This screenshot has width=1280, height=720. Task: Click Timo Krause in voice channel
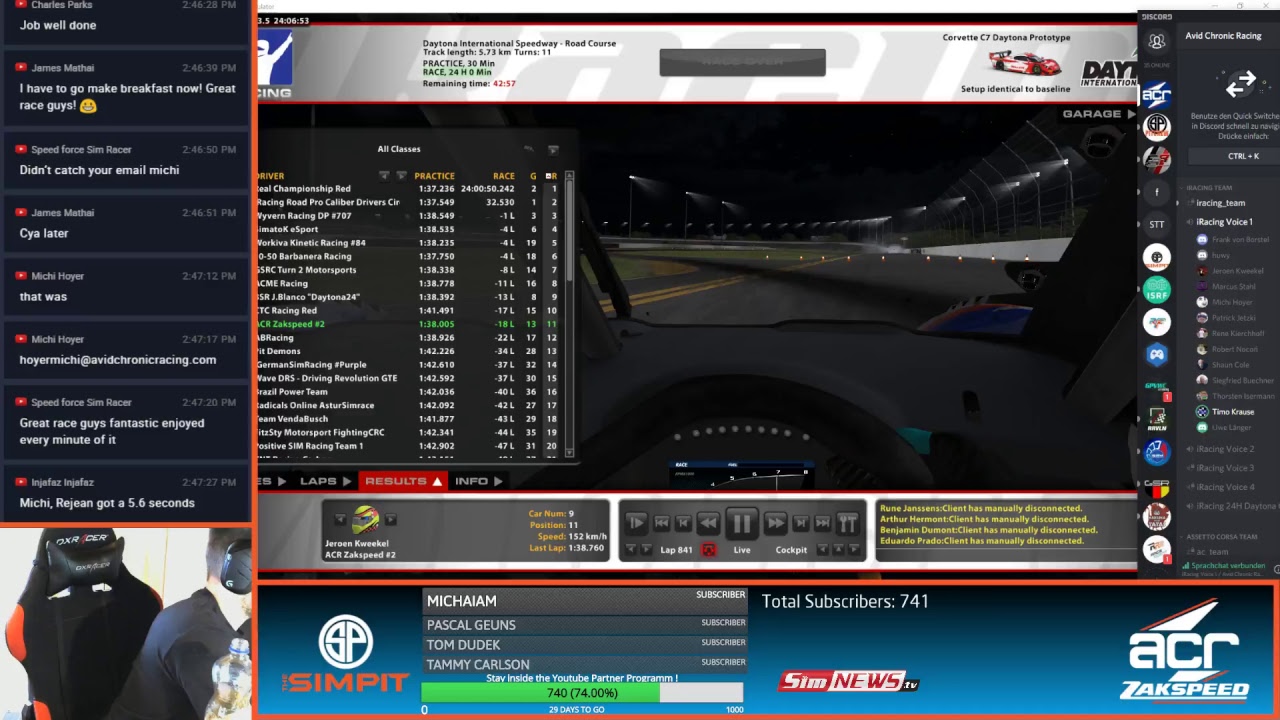(x=1232, y=411)
